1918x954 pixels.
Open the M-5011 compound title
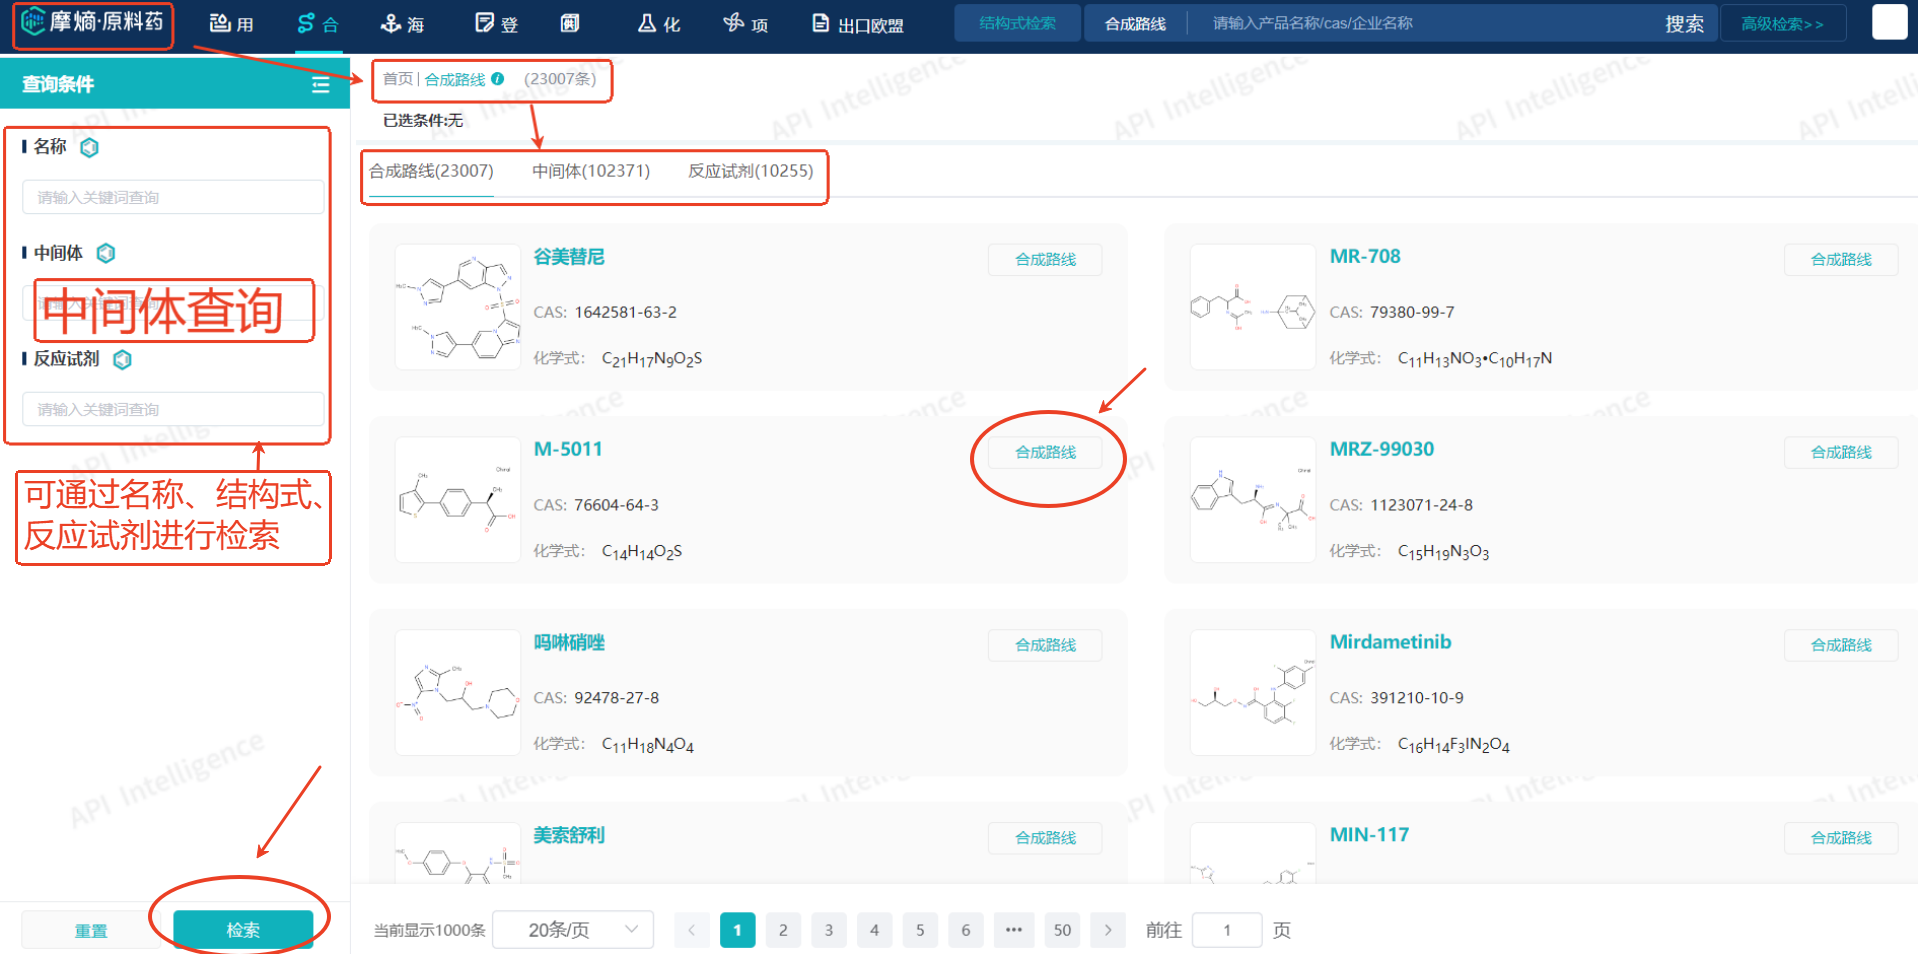568,450
